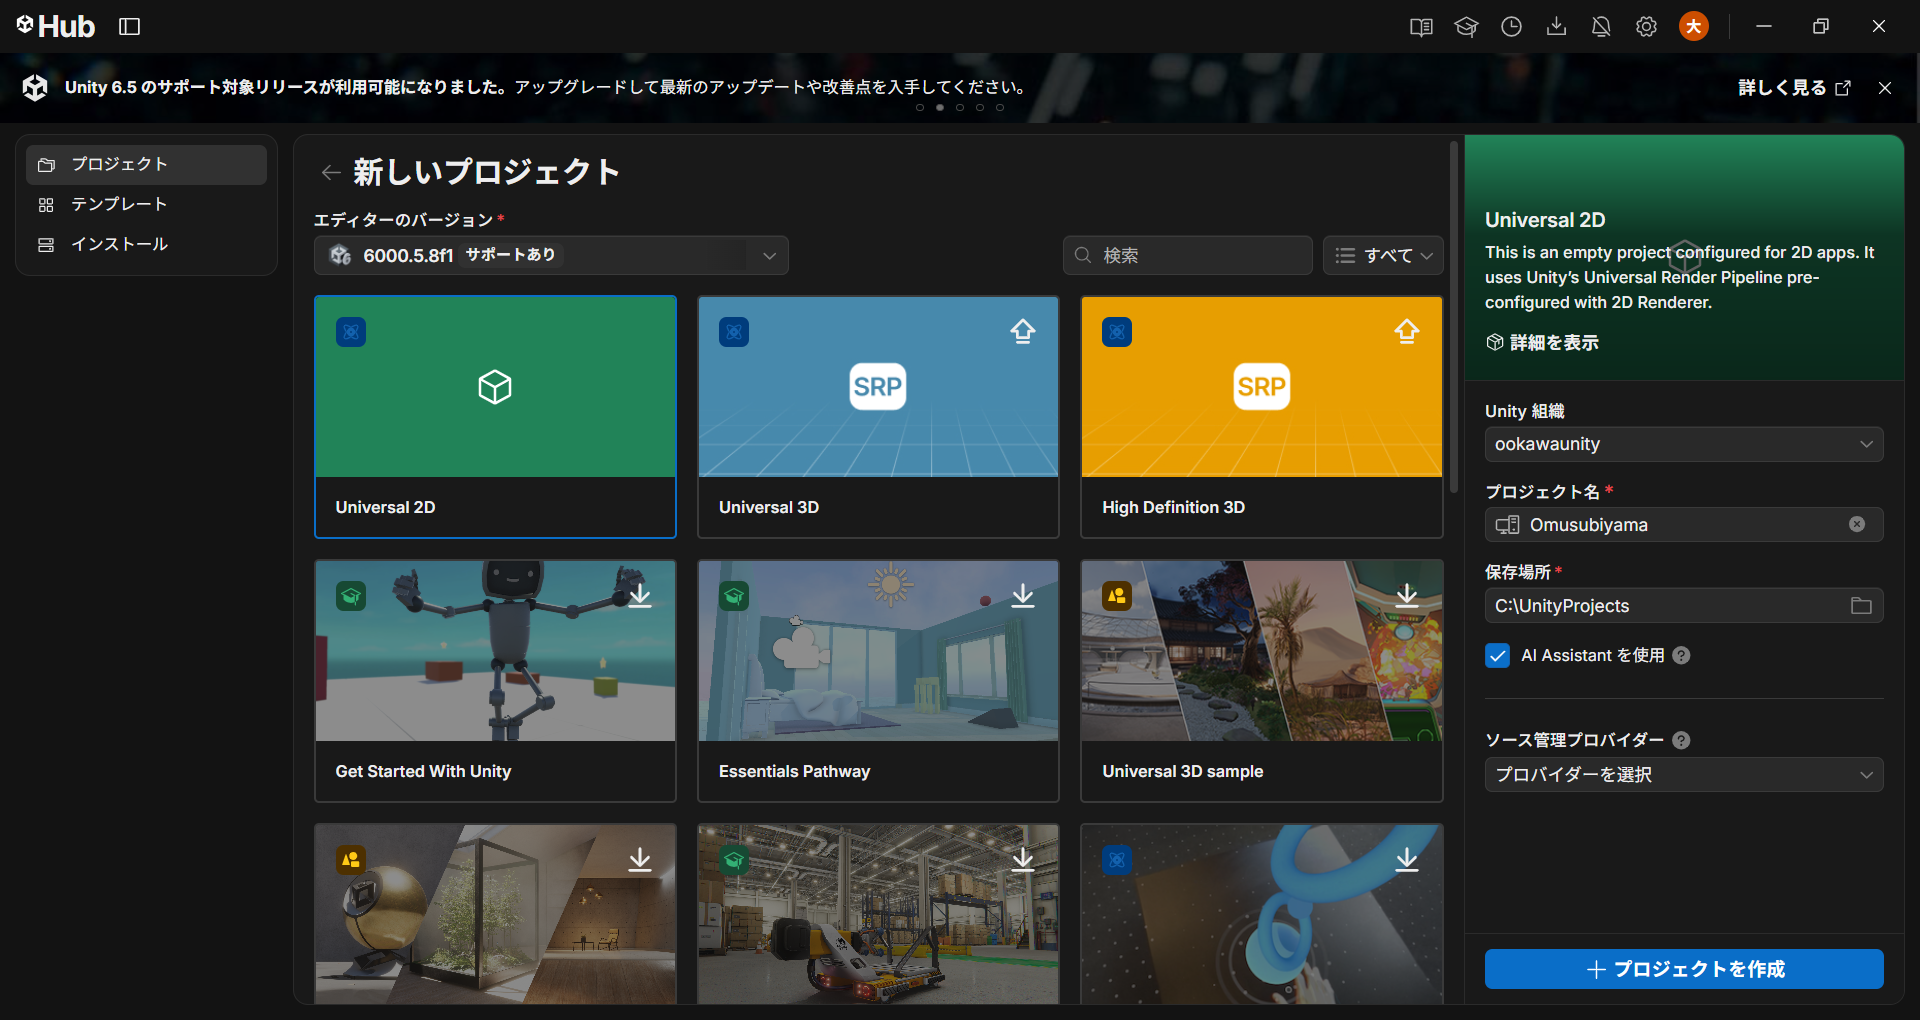Go back with the arrow beside 新しいプロジェクト
1920x1020 pixels.
pyautogui.click(x=331, y=173)
